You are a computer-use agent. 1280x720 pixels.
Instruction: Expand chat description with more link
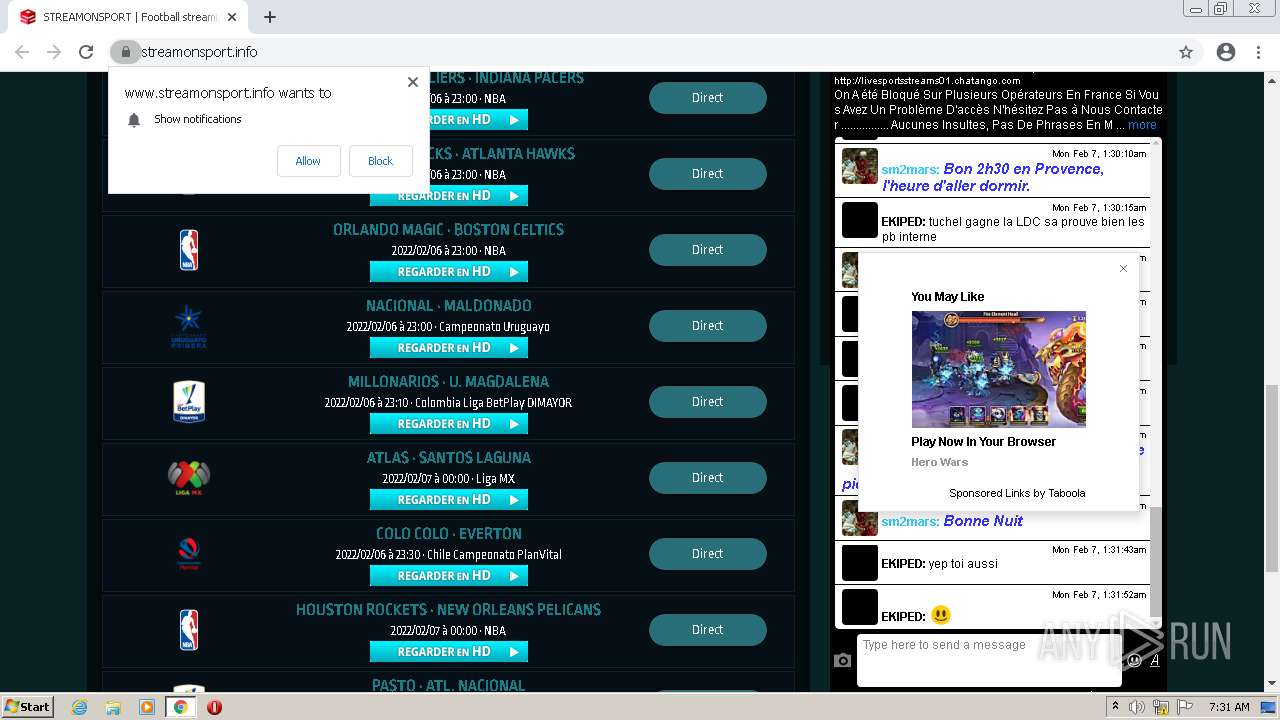click(1142, 125)
